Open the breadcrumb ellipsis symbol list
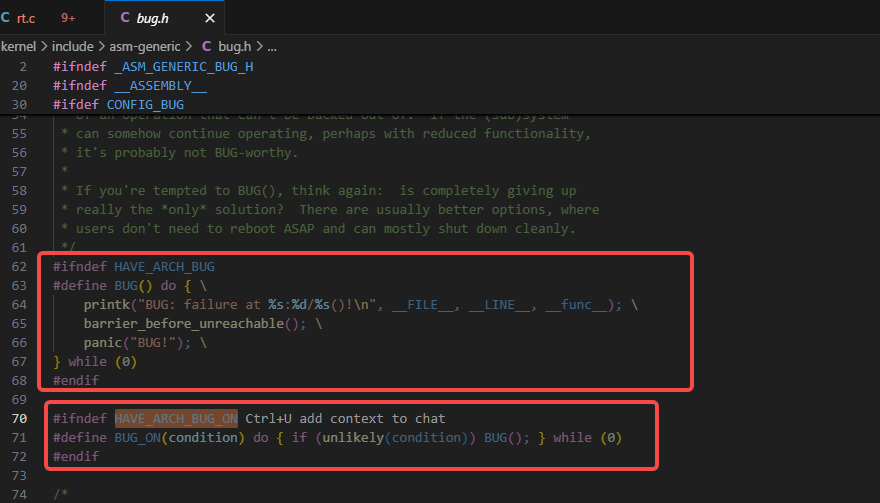Viewport: 880px width, 503px height. [272, 47]
